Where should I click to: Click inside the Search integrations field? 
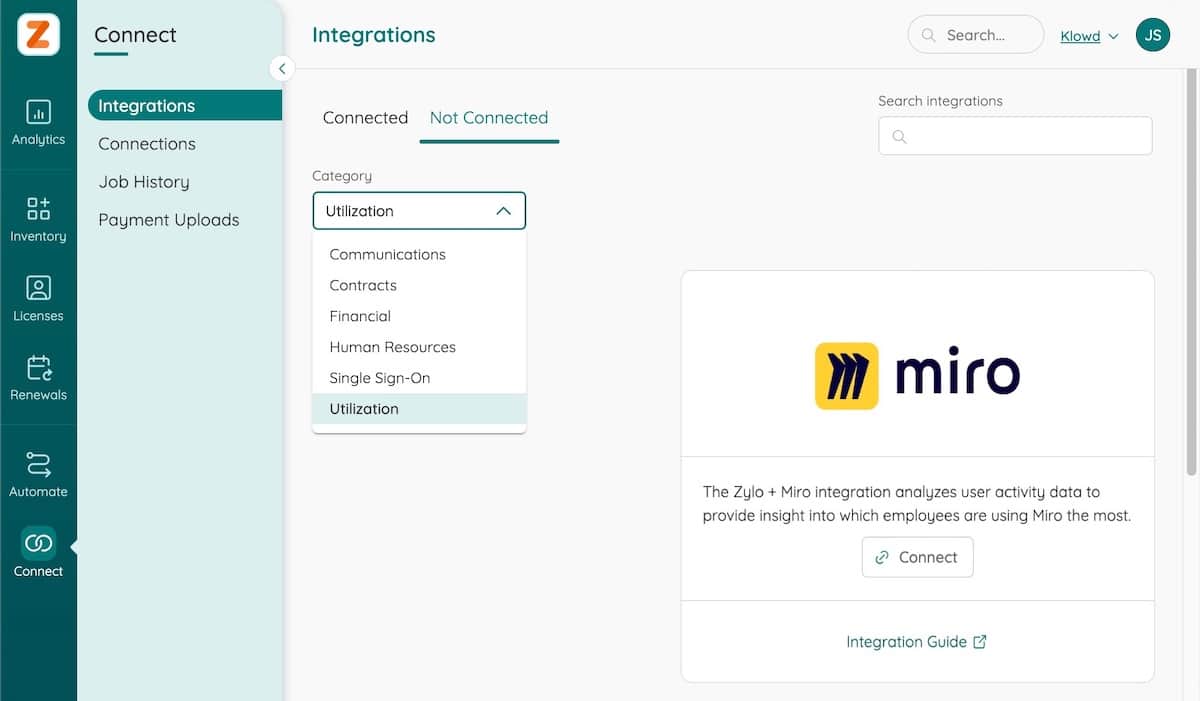[x=1014, y=135]
